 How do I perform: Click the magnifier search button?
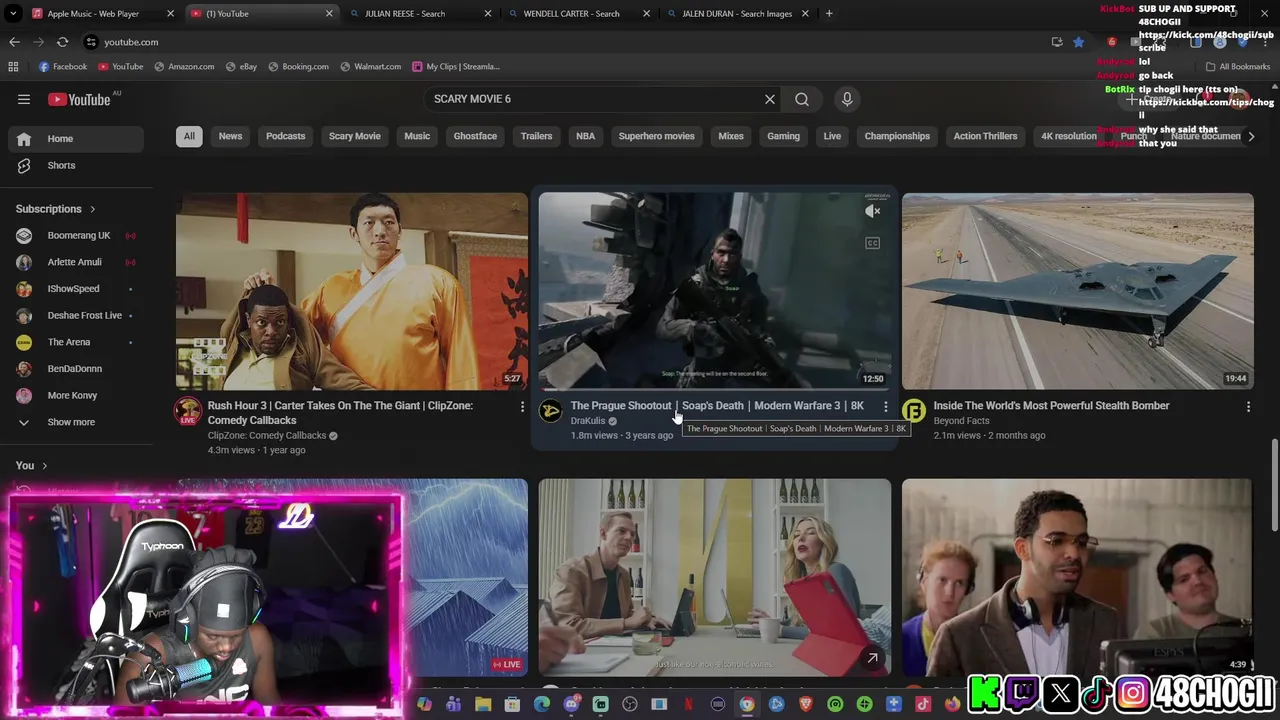click(x=802, y=99)
